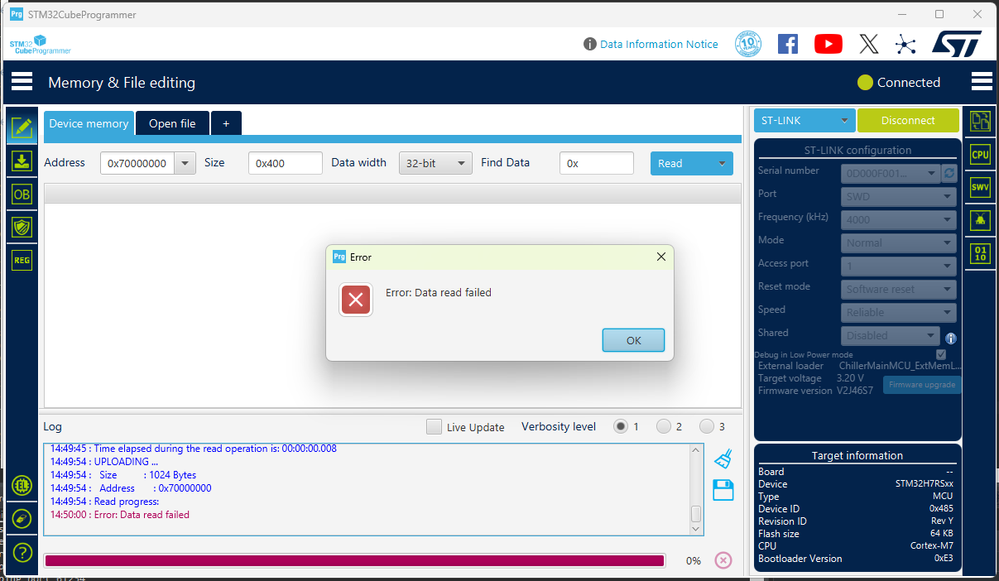Open the Port SWD dropdown

pyautogui.click(x=898, y=196)
